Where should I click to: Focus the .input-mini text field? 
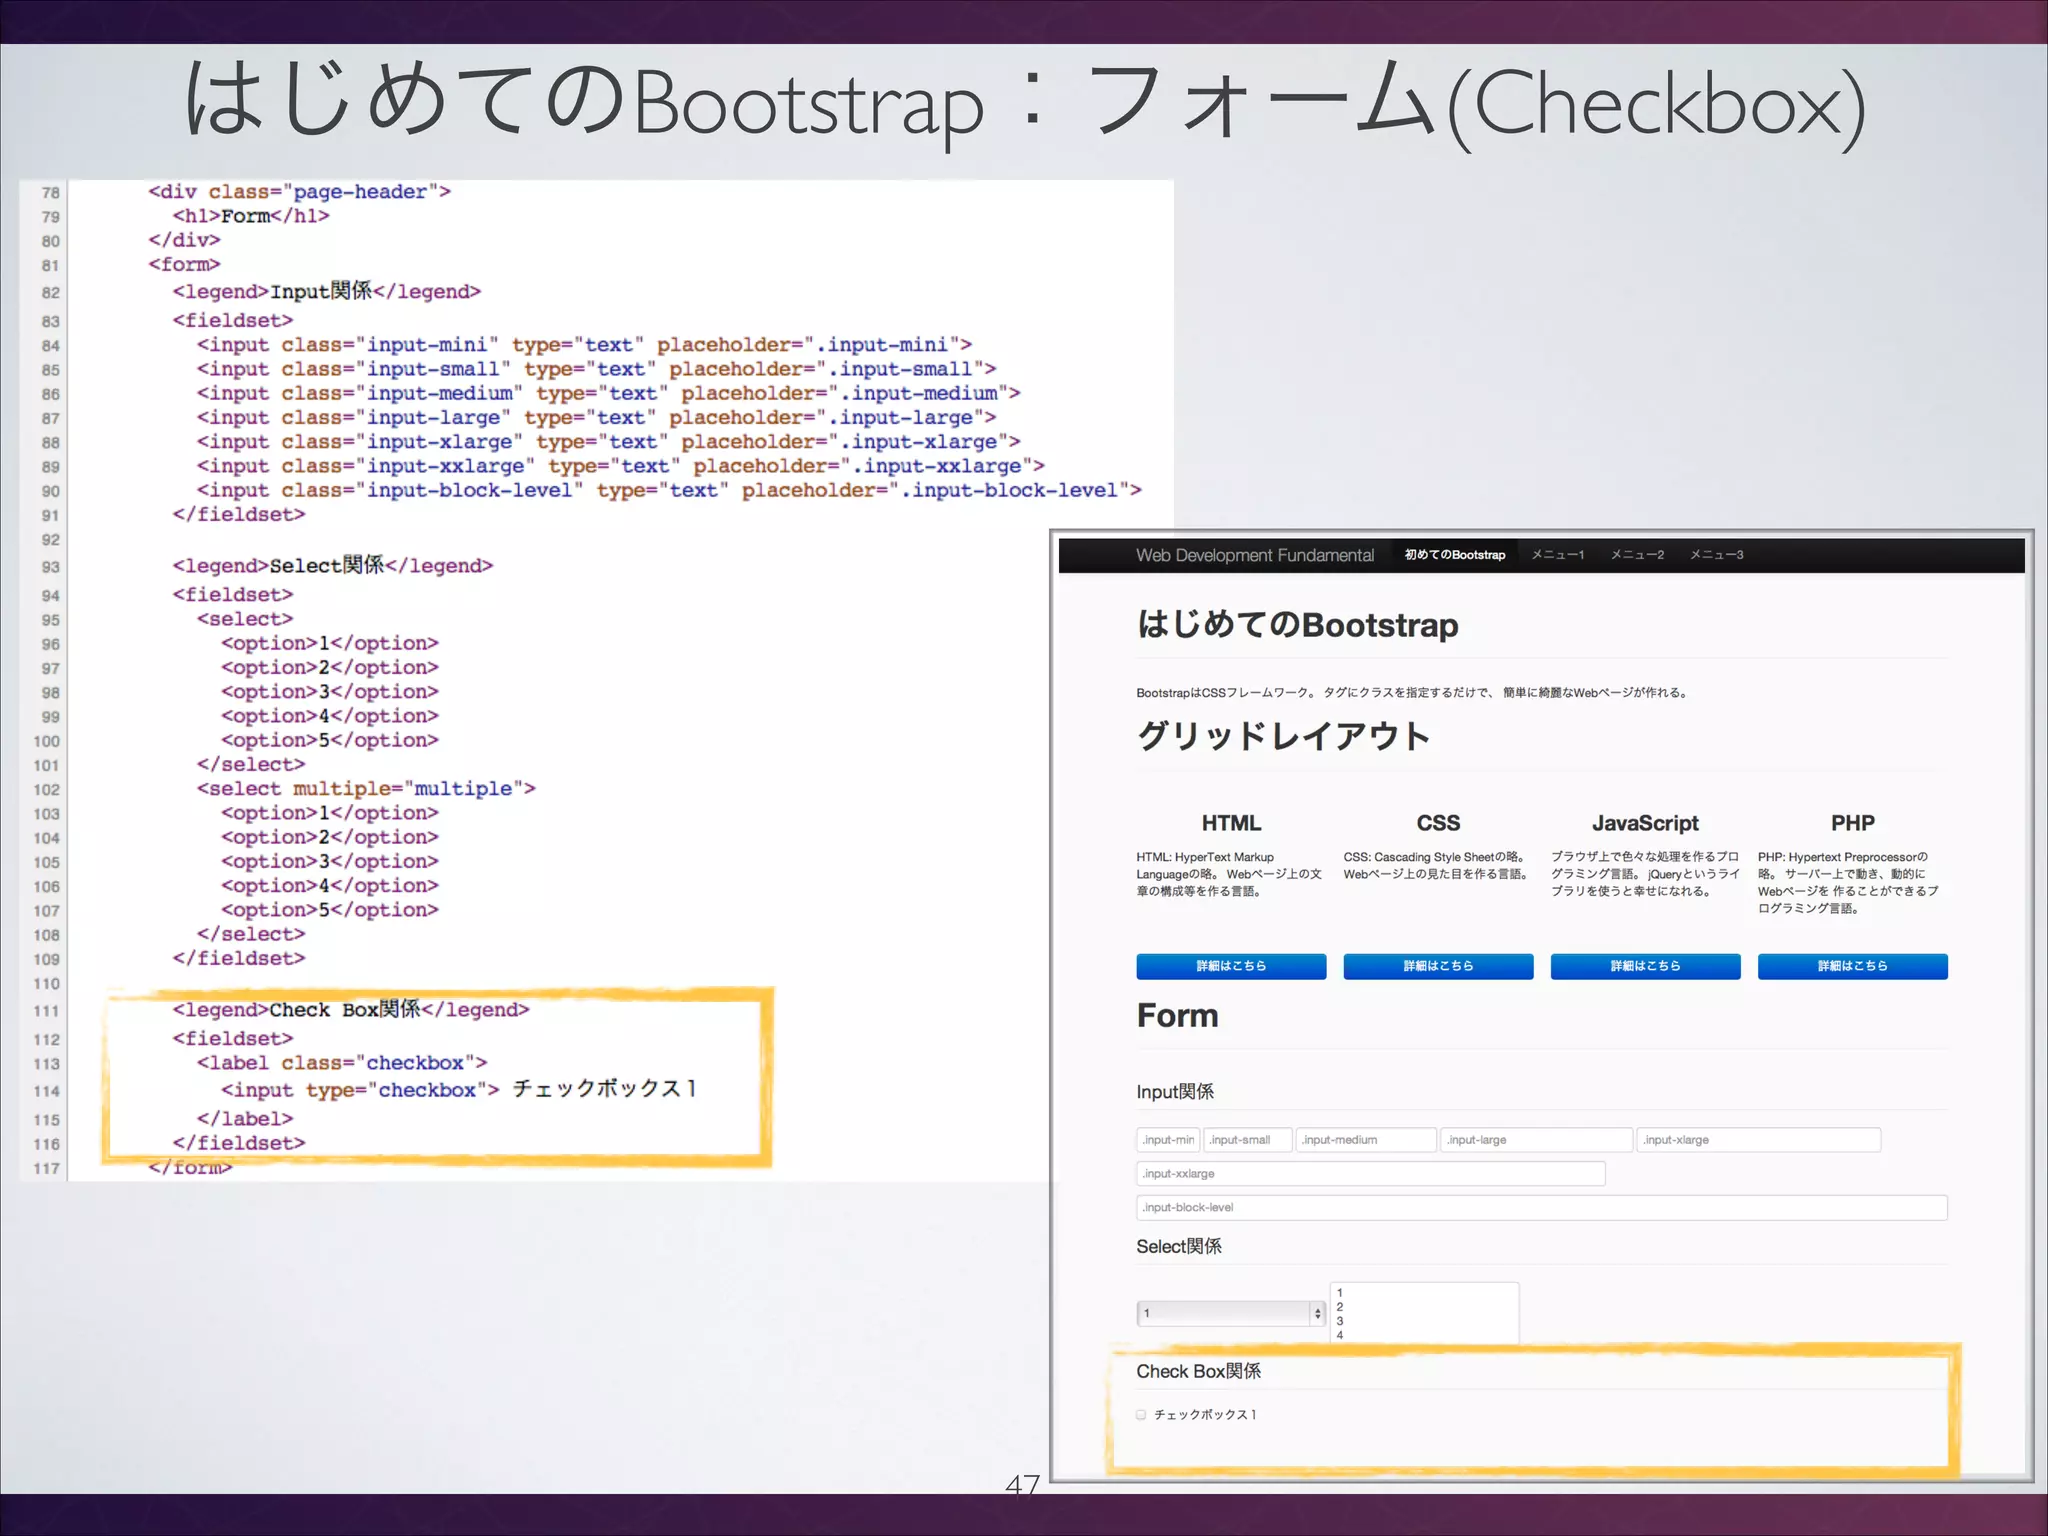click(1167, 1140)
